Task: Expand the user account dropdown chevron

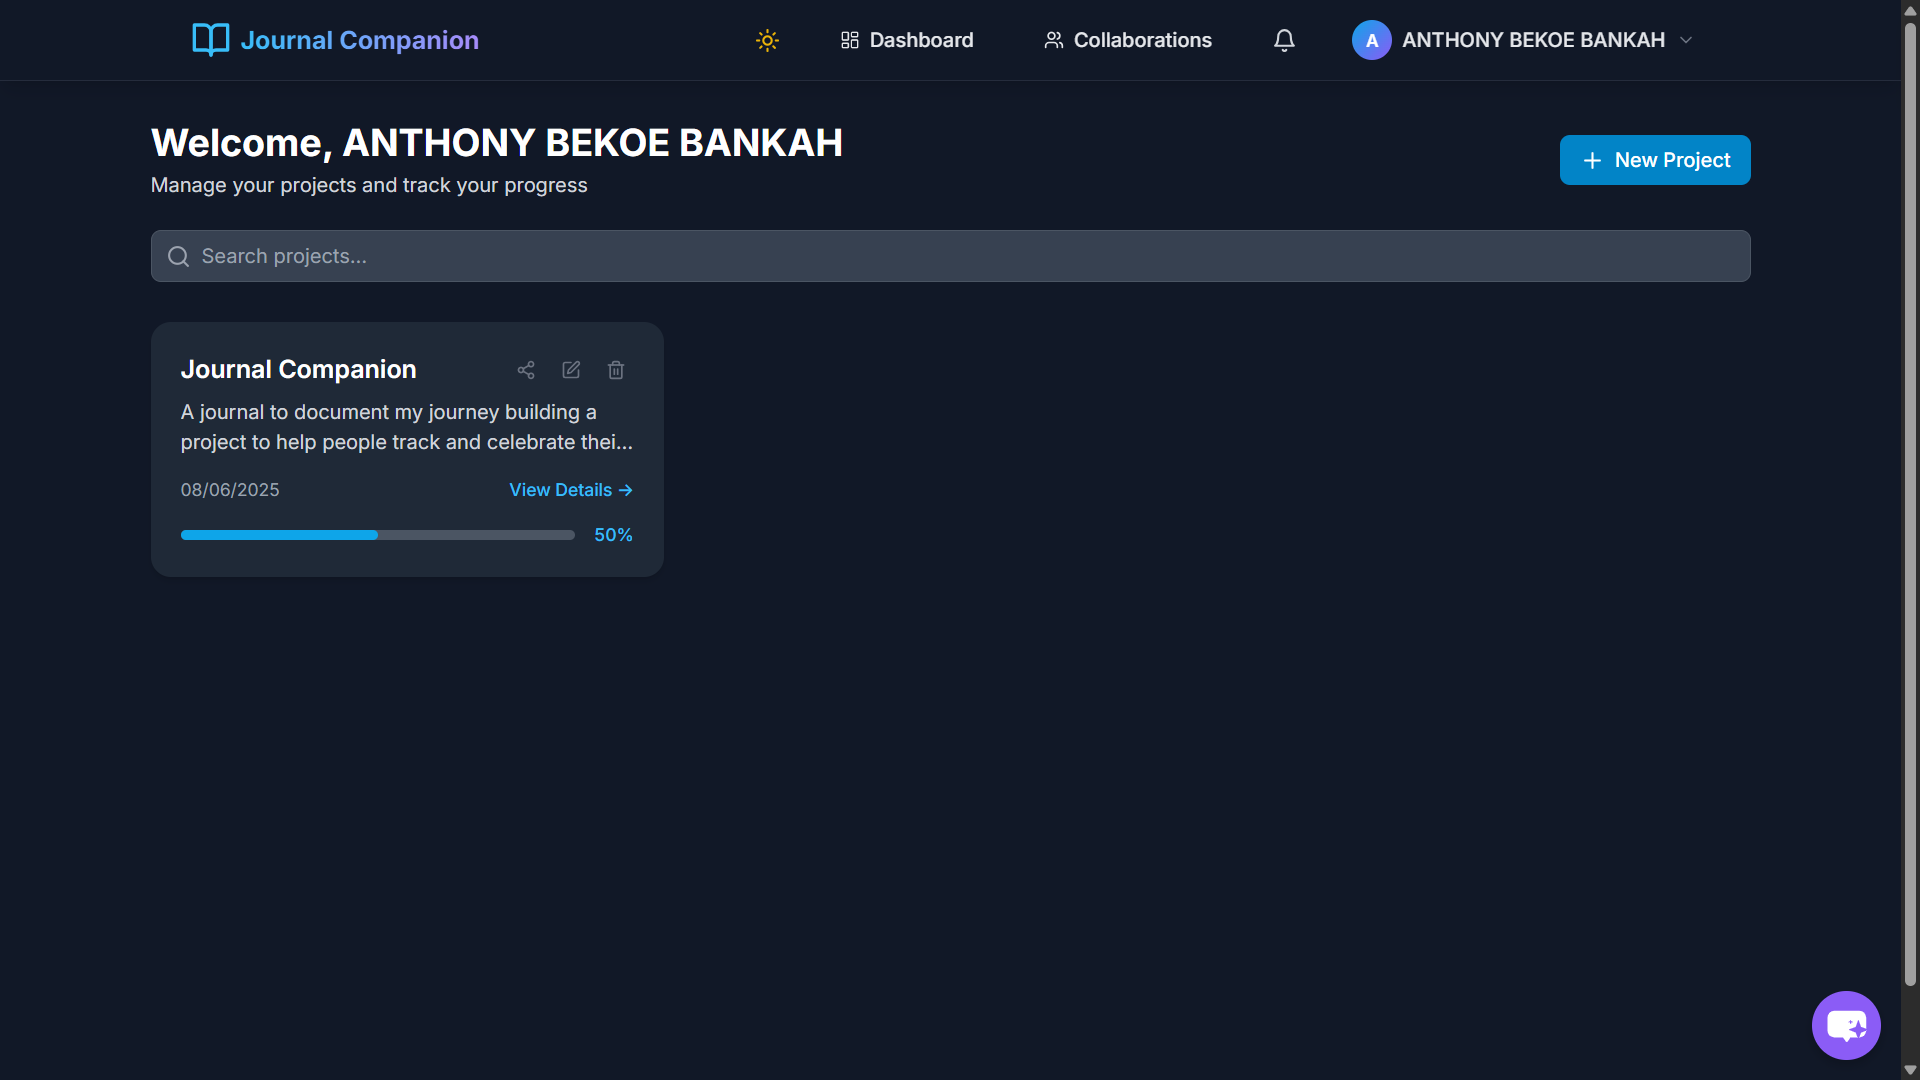Action: [x=1686, y=40]
